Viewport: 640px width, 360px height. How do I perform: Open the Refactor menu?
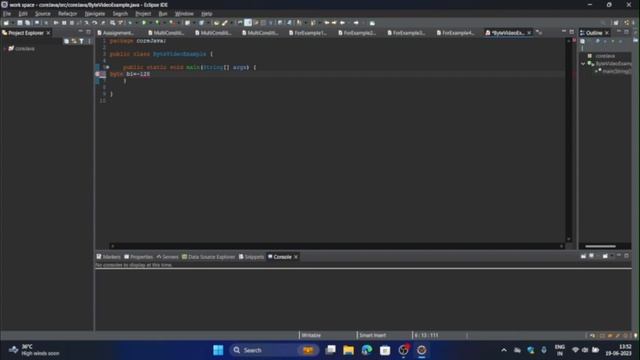tap(67, 14)
